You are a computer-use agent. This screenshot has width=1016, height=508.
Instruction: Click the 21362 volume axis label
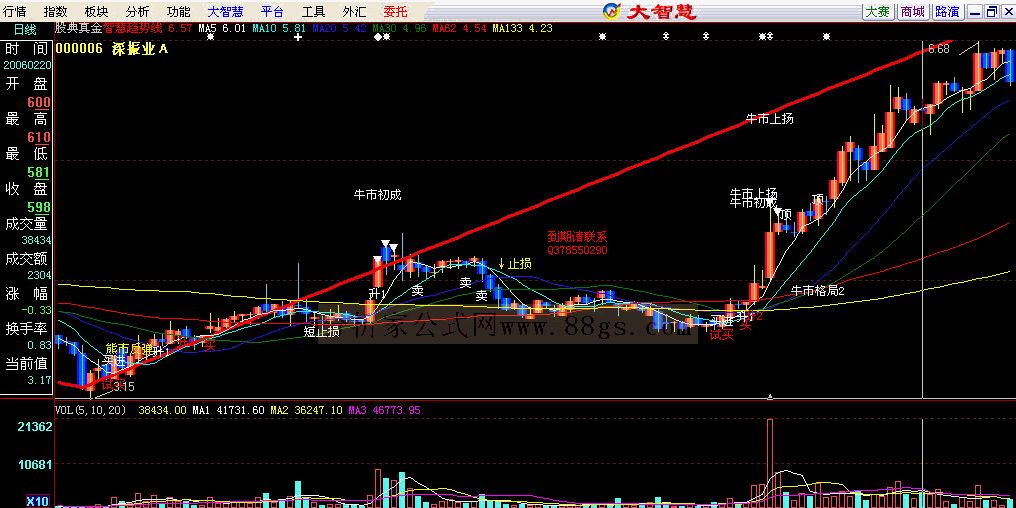pyautogui.click(x=36, y=428)
